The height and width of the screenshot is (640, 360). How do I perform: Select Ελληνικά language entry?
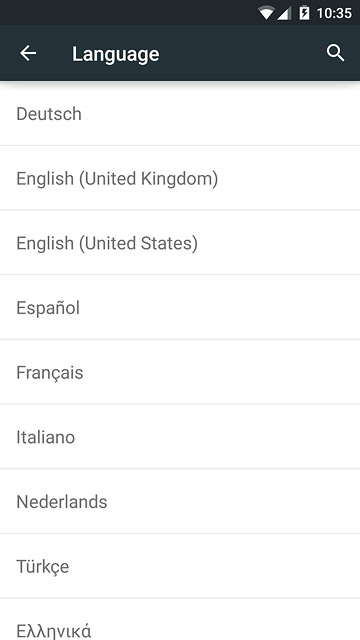click(180, 620)
